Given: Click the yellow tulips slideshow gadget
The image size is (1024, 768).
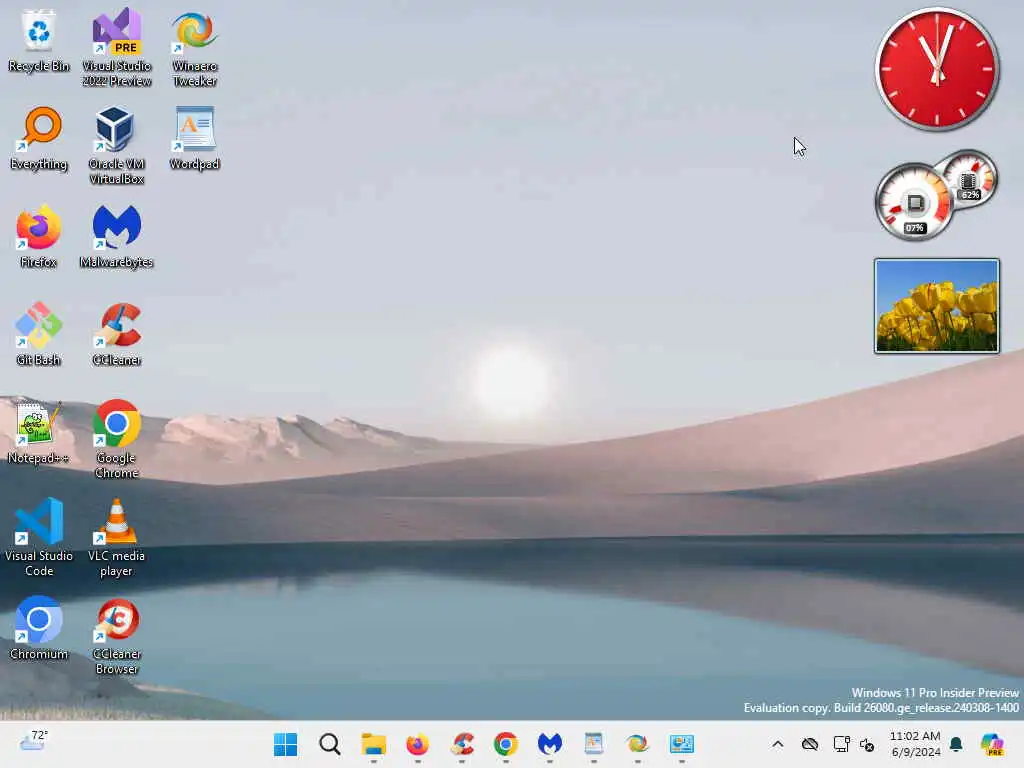Looking at the screenshot, I should click(x=936, y=306).
